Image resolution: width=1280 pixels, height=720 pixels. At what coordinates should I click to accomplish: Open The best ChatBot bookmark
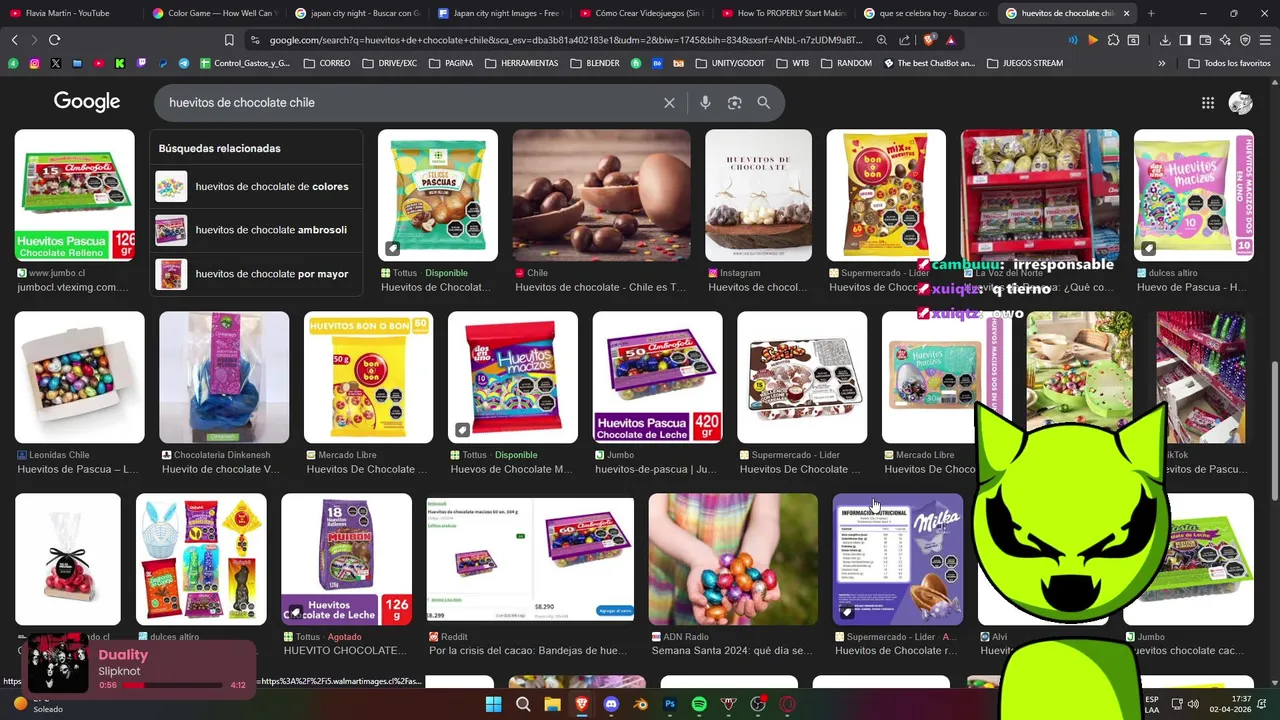pyautogui.click(x=929, y=63)
